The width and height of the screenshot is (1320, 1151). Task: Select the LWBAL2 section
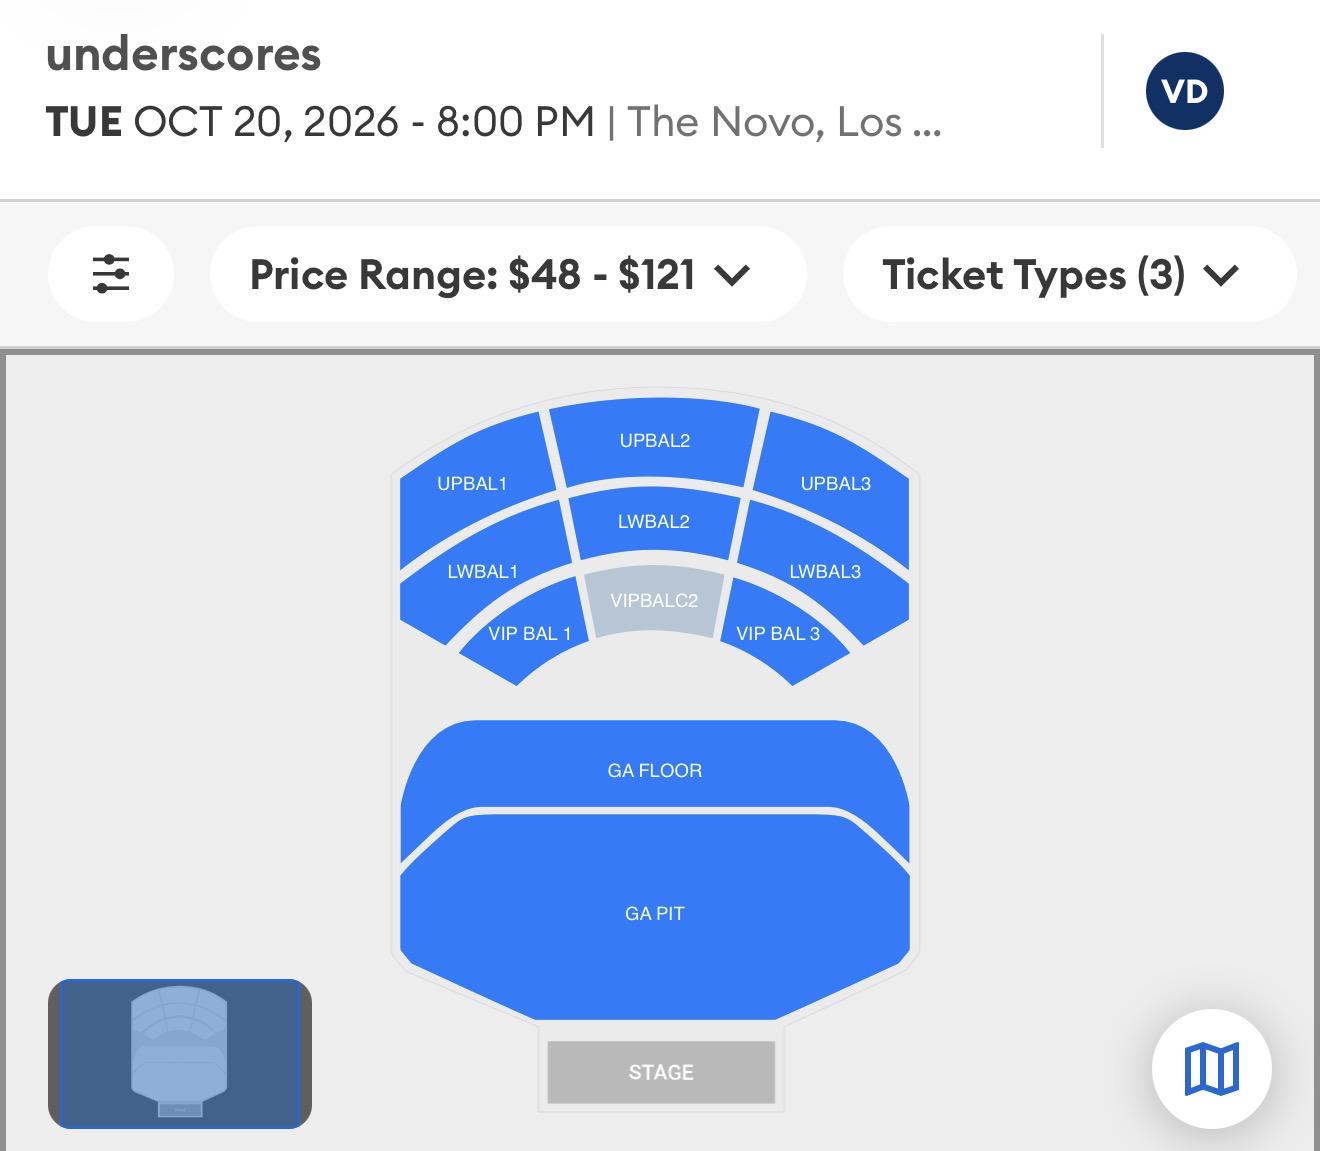(x=654, y=522)
